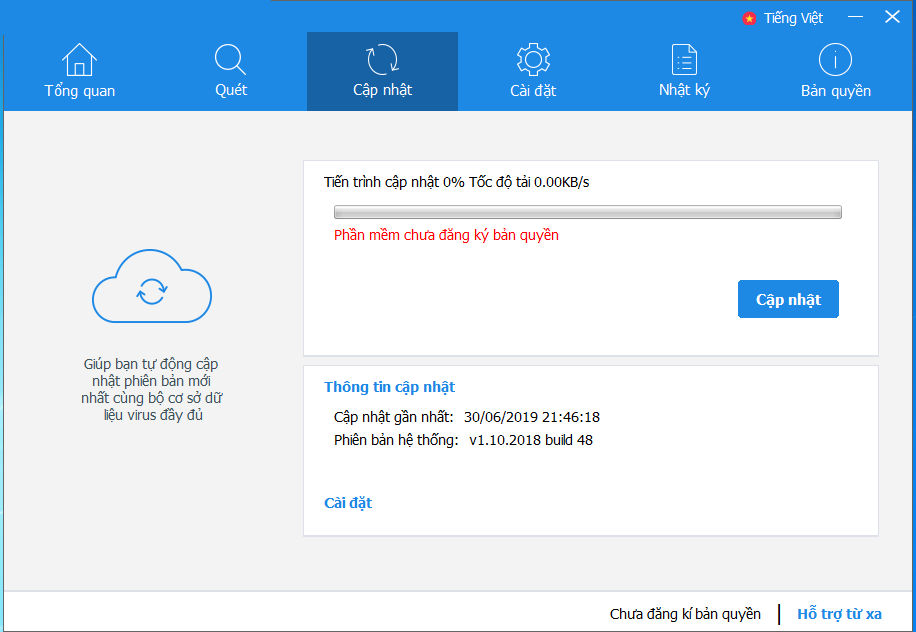Select the magnifying glass Quét icon
This screenshot has width=916, height=632.
click(x=231, y=60)
